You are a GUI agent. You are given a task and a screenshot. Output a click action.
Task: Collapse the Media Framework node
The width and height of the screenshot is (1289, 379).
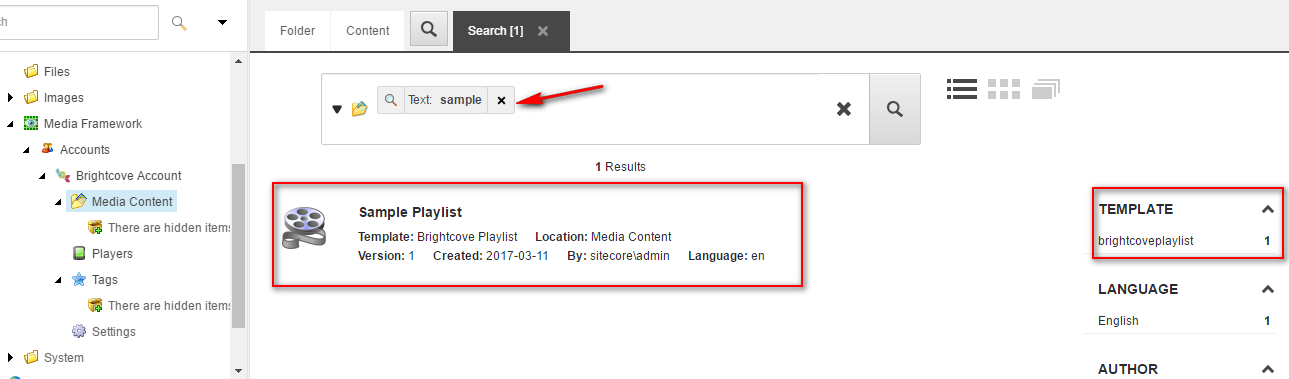tap(11, 124)
